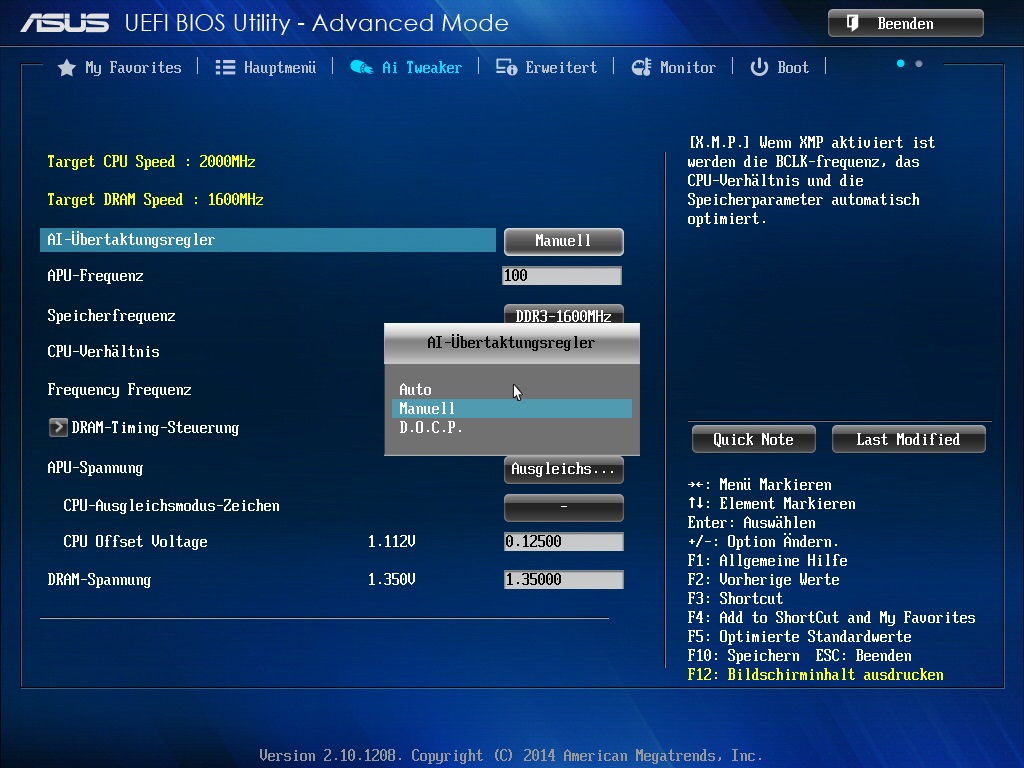1024x768 pixels.
Task: Click the power icon for Boot
Action: click(759, 67)
